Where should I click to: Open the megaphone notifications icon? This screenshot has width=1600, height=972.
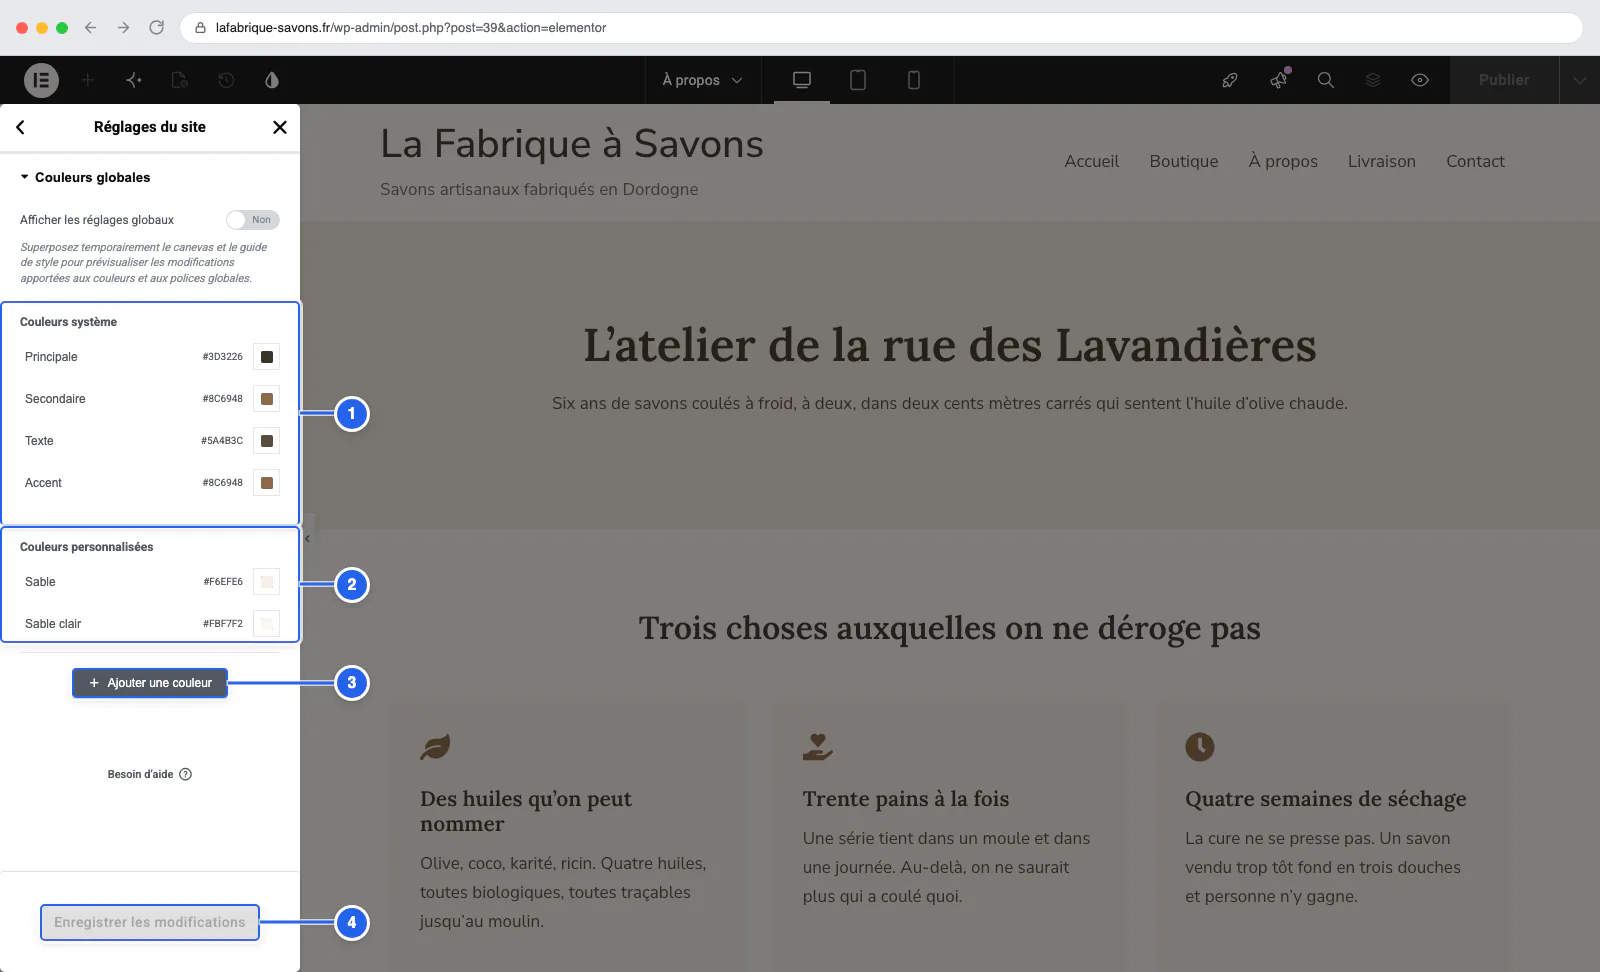pyautogui.click(x=1279, y=80)
